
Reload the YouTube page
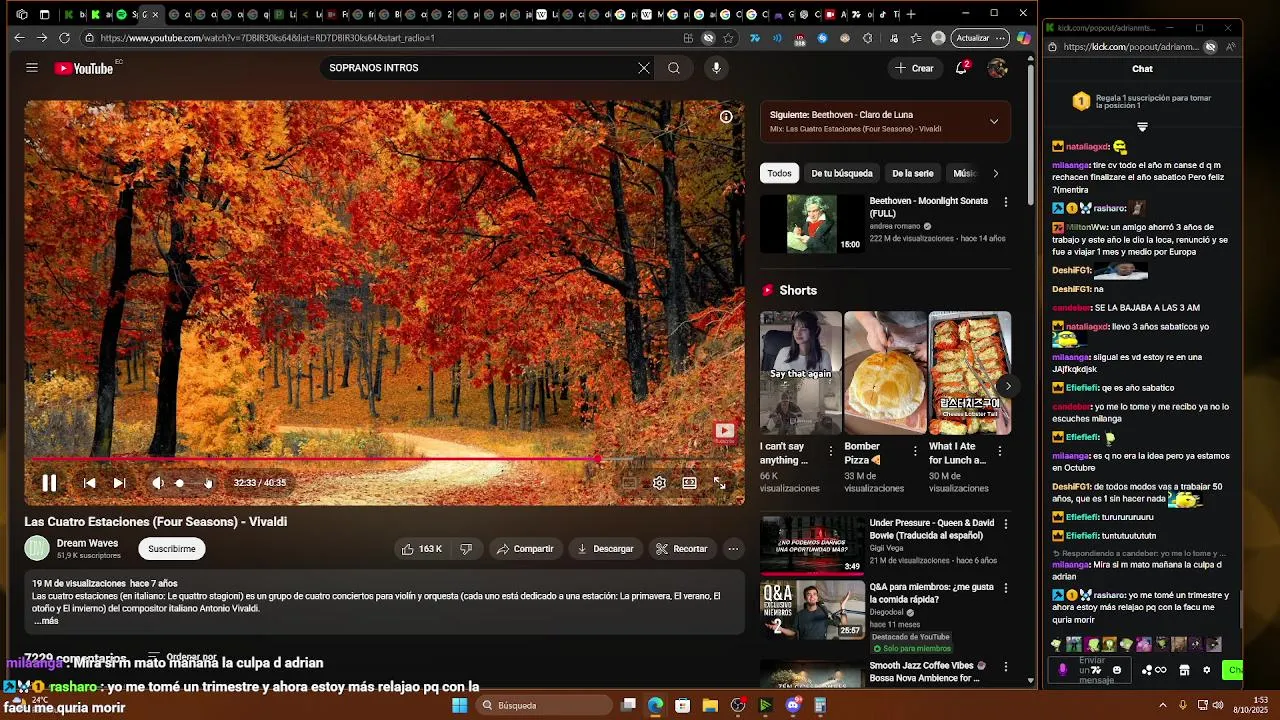64,38
